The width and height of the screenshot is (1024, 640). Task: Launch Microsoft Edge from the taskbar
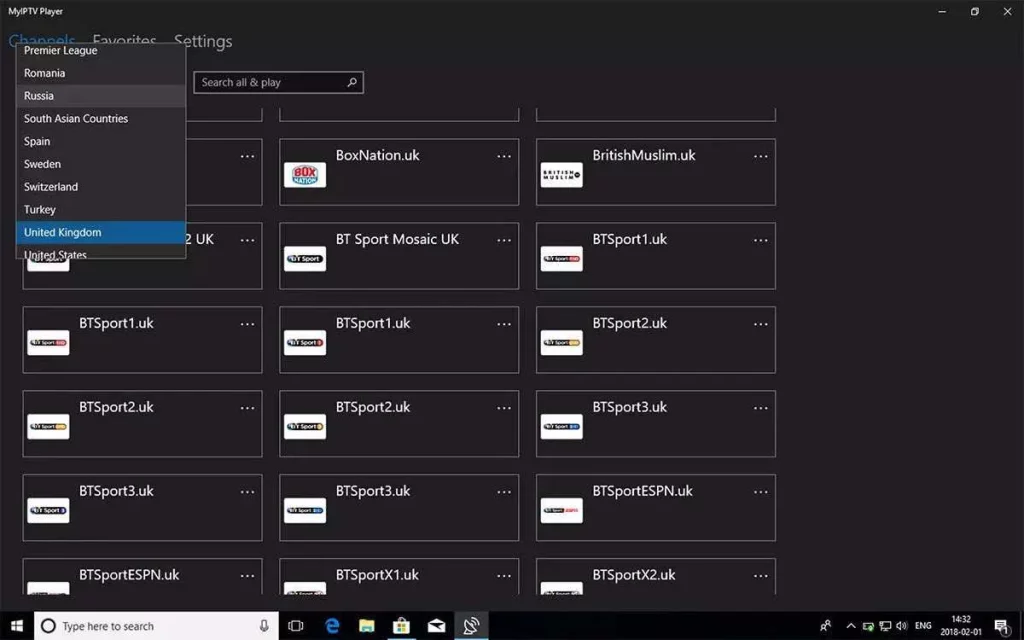(x=331, y=625)
